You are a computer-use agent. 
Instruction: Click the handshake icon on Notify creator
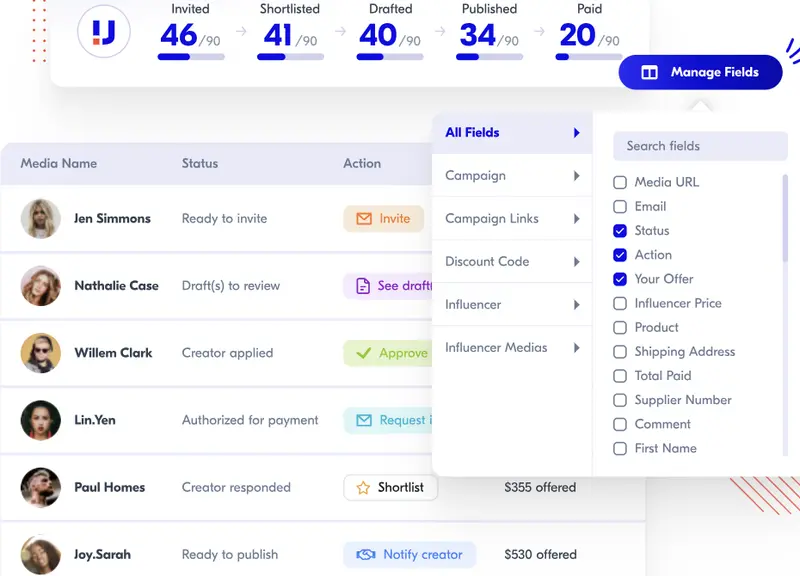point(366,554)
